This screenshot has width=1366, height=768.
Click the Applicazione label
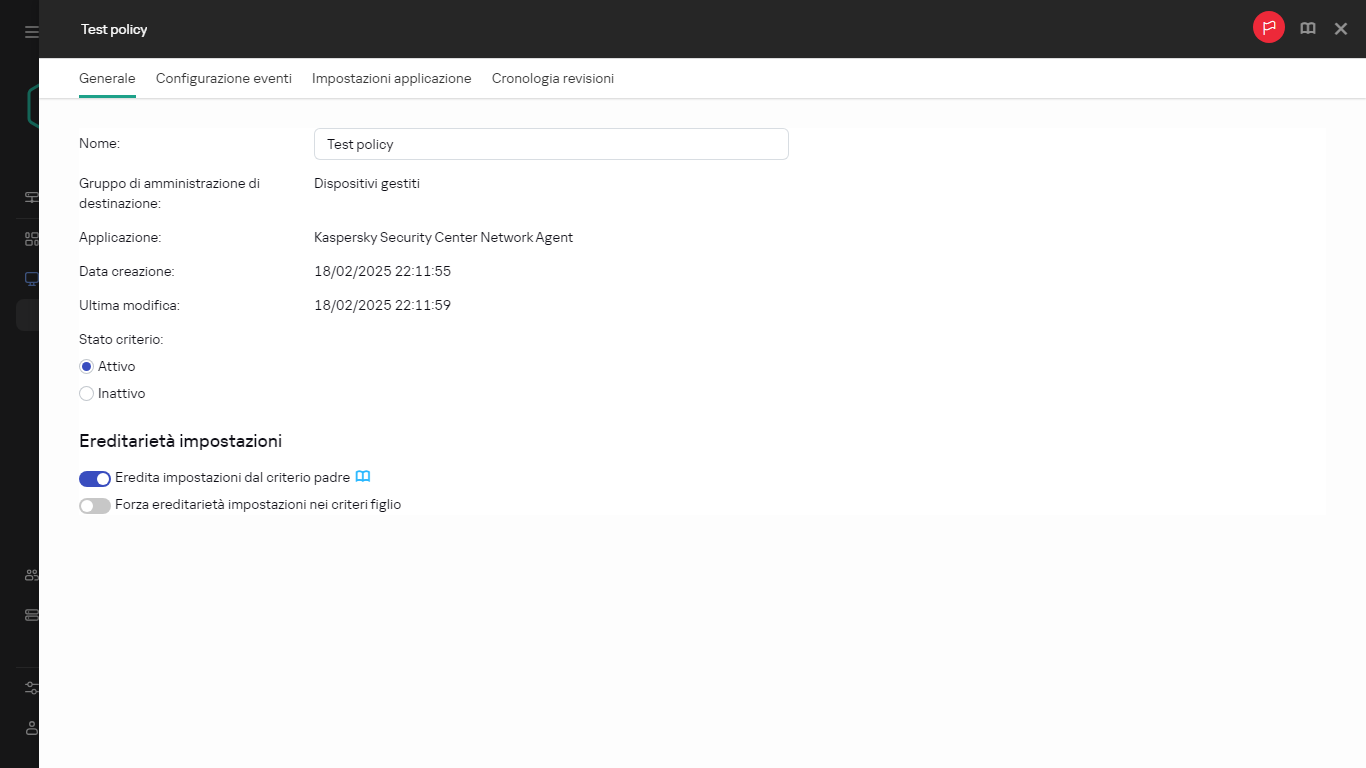point(120,238)
